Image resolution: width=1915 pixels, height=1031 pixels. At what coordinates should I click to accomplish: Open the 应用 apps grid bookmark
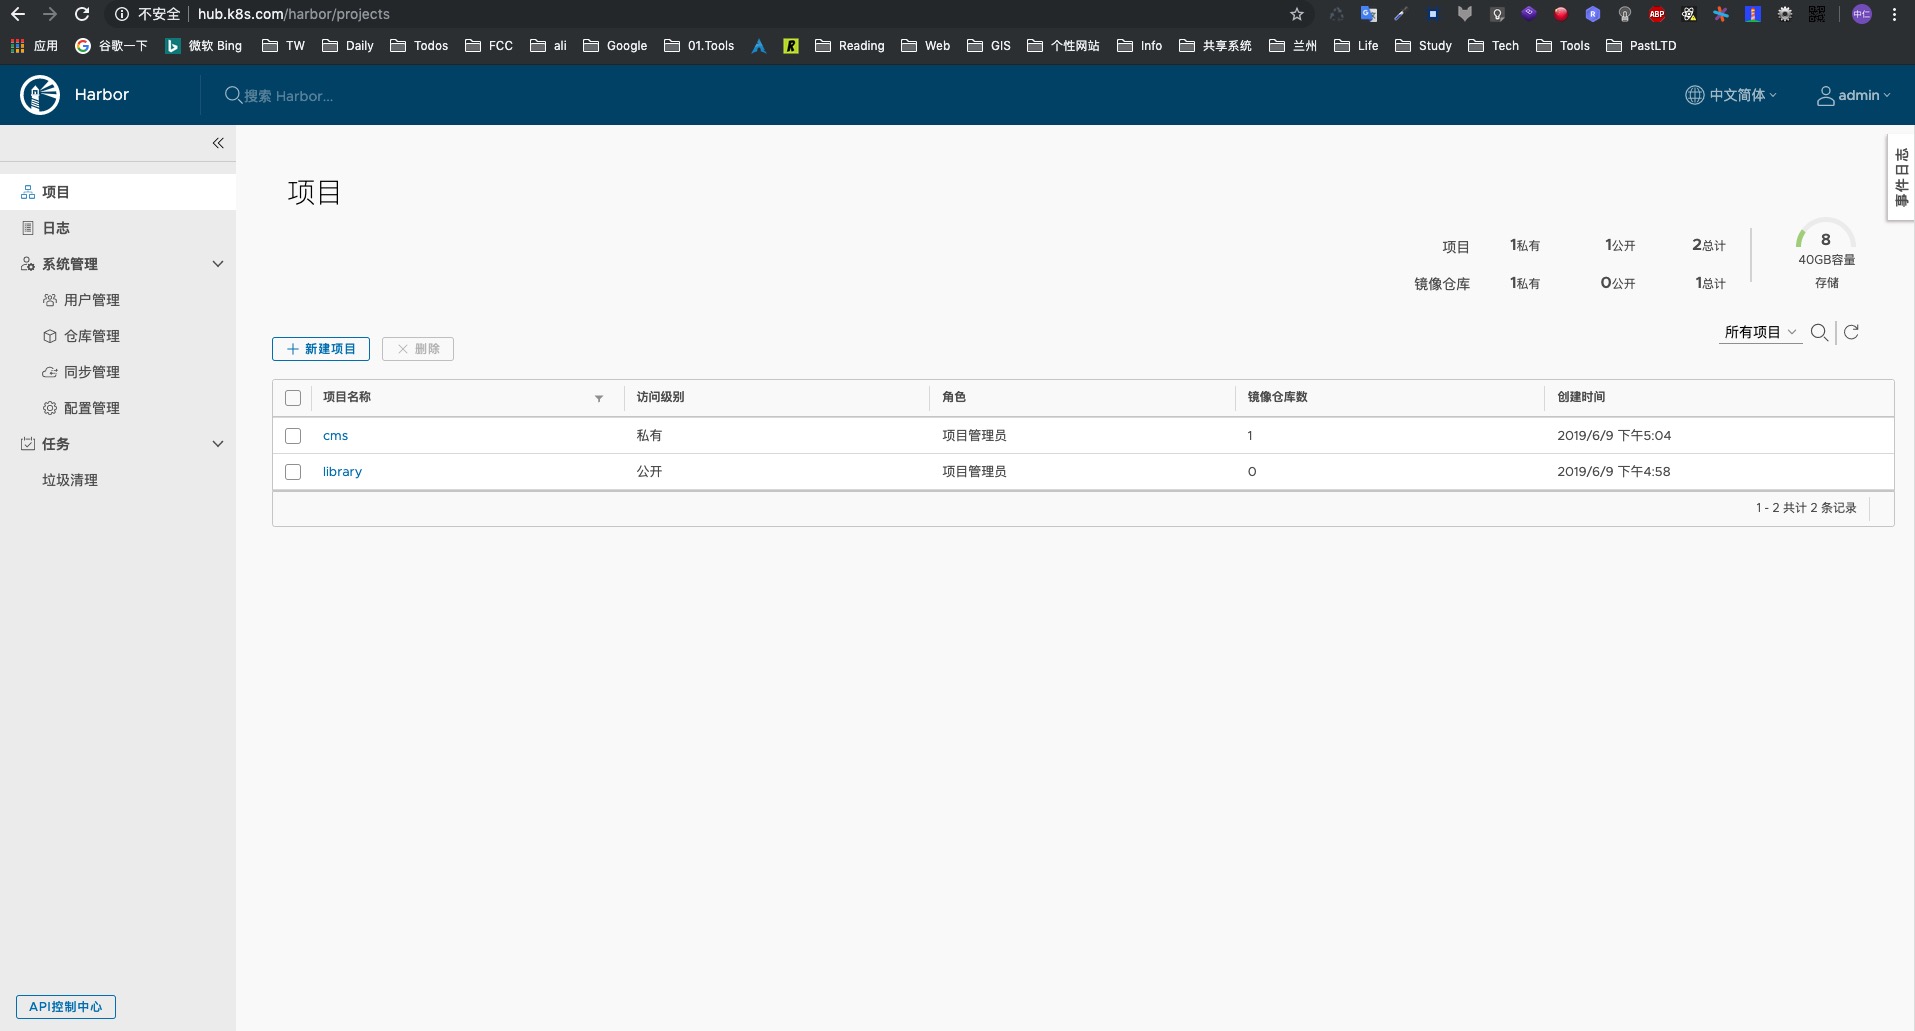(35, 46)
